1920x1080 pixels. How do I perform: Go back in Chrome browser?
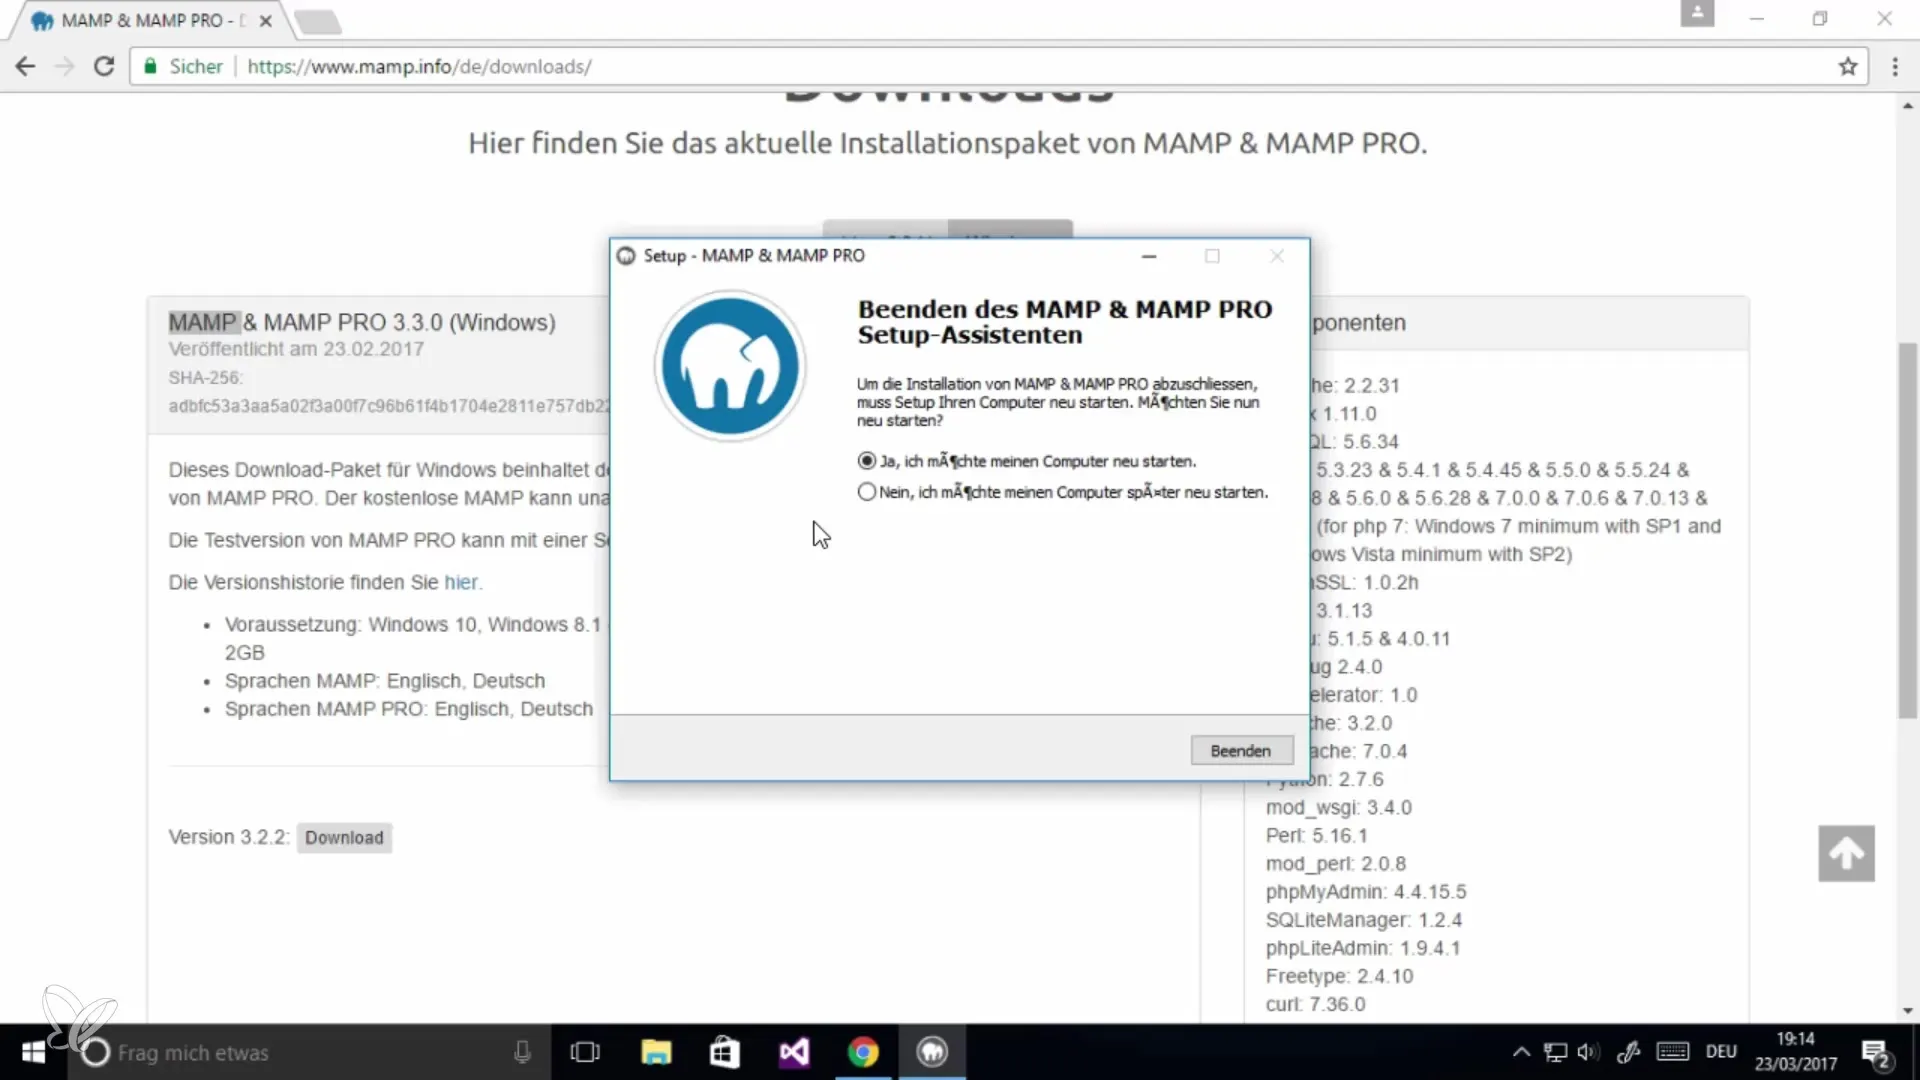click(x=25, y=66)
